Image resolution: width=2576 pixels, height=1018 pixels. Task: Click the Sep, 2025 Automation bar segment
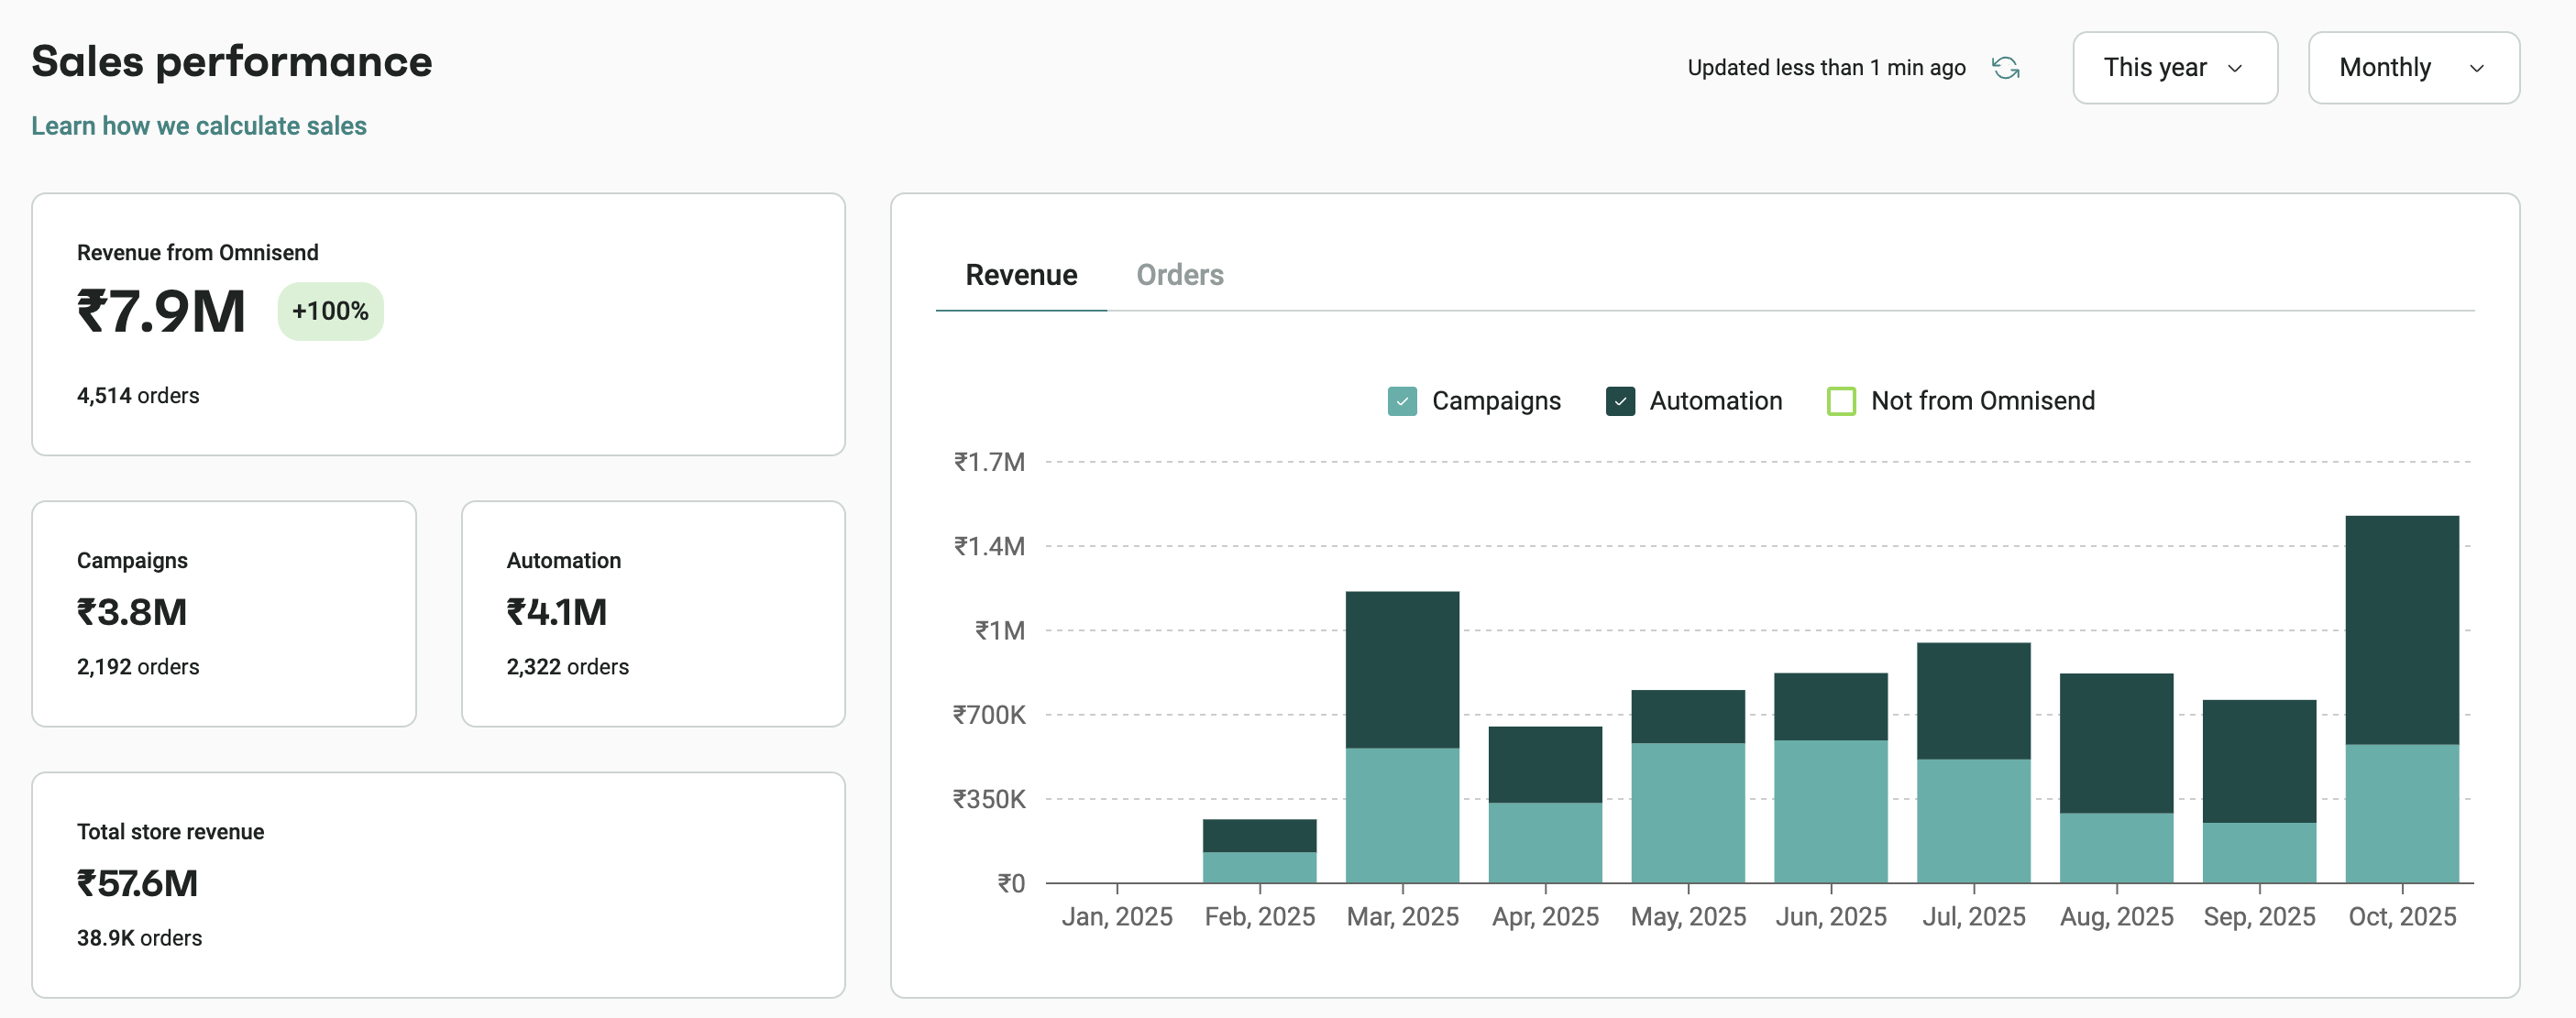point(2260,761)
